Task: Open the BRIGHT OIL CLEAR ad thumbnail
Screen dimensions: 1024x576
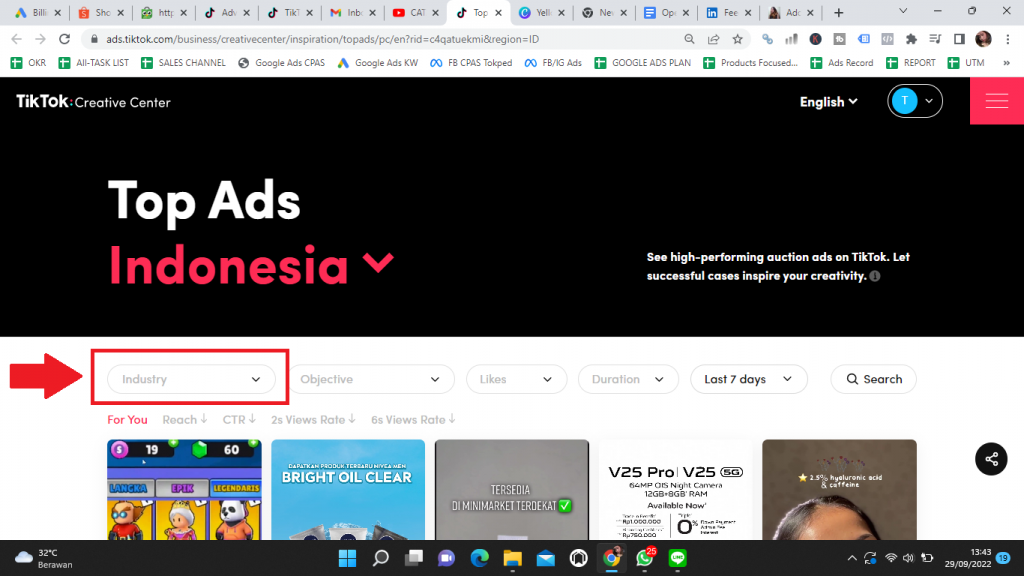Action: [x=348, y=490]
